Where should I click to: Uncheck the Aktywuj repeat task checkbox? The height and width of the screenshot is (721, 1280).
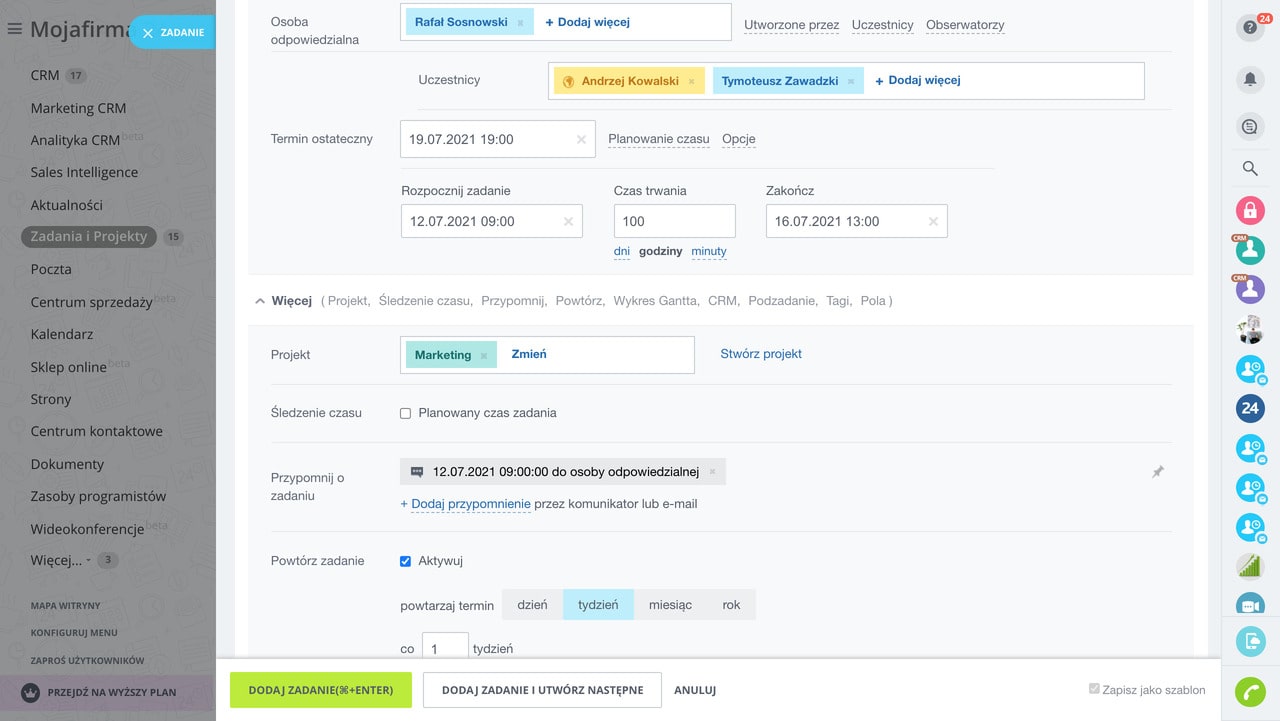tap(406, 561)
